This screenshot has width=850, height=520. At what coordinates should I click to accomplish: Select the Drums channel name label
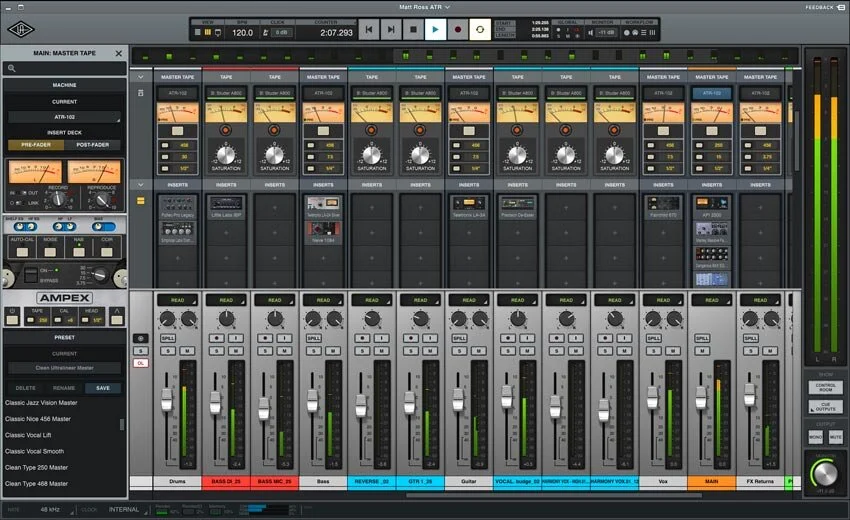pos(178,482)
